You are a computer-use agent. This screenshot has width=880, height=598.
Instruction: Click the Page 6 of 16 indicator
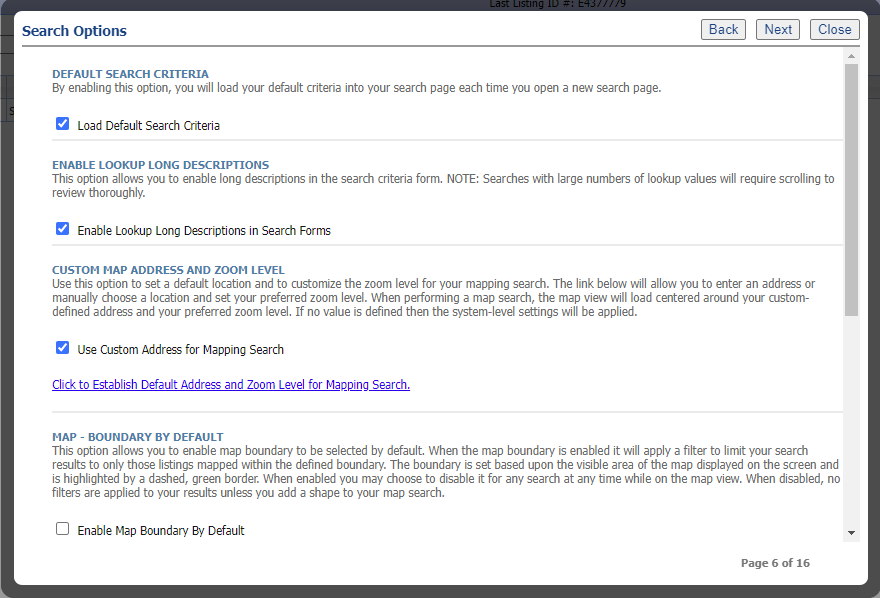[775, 563]
